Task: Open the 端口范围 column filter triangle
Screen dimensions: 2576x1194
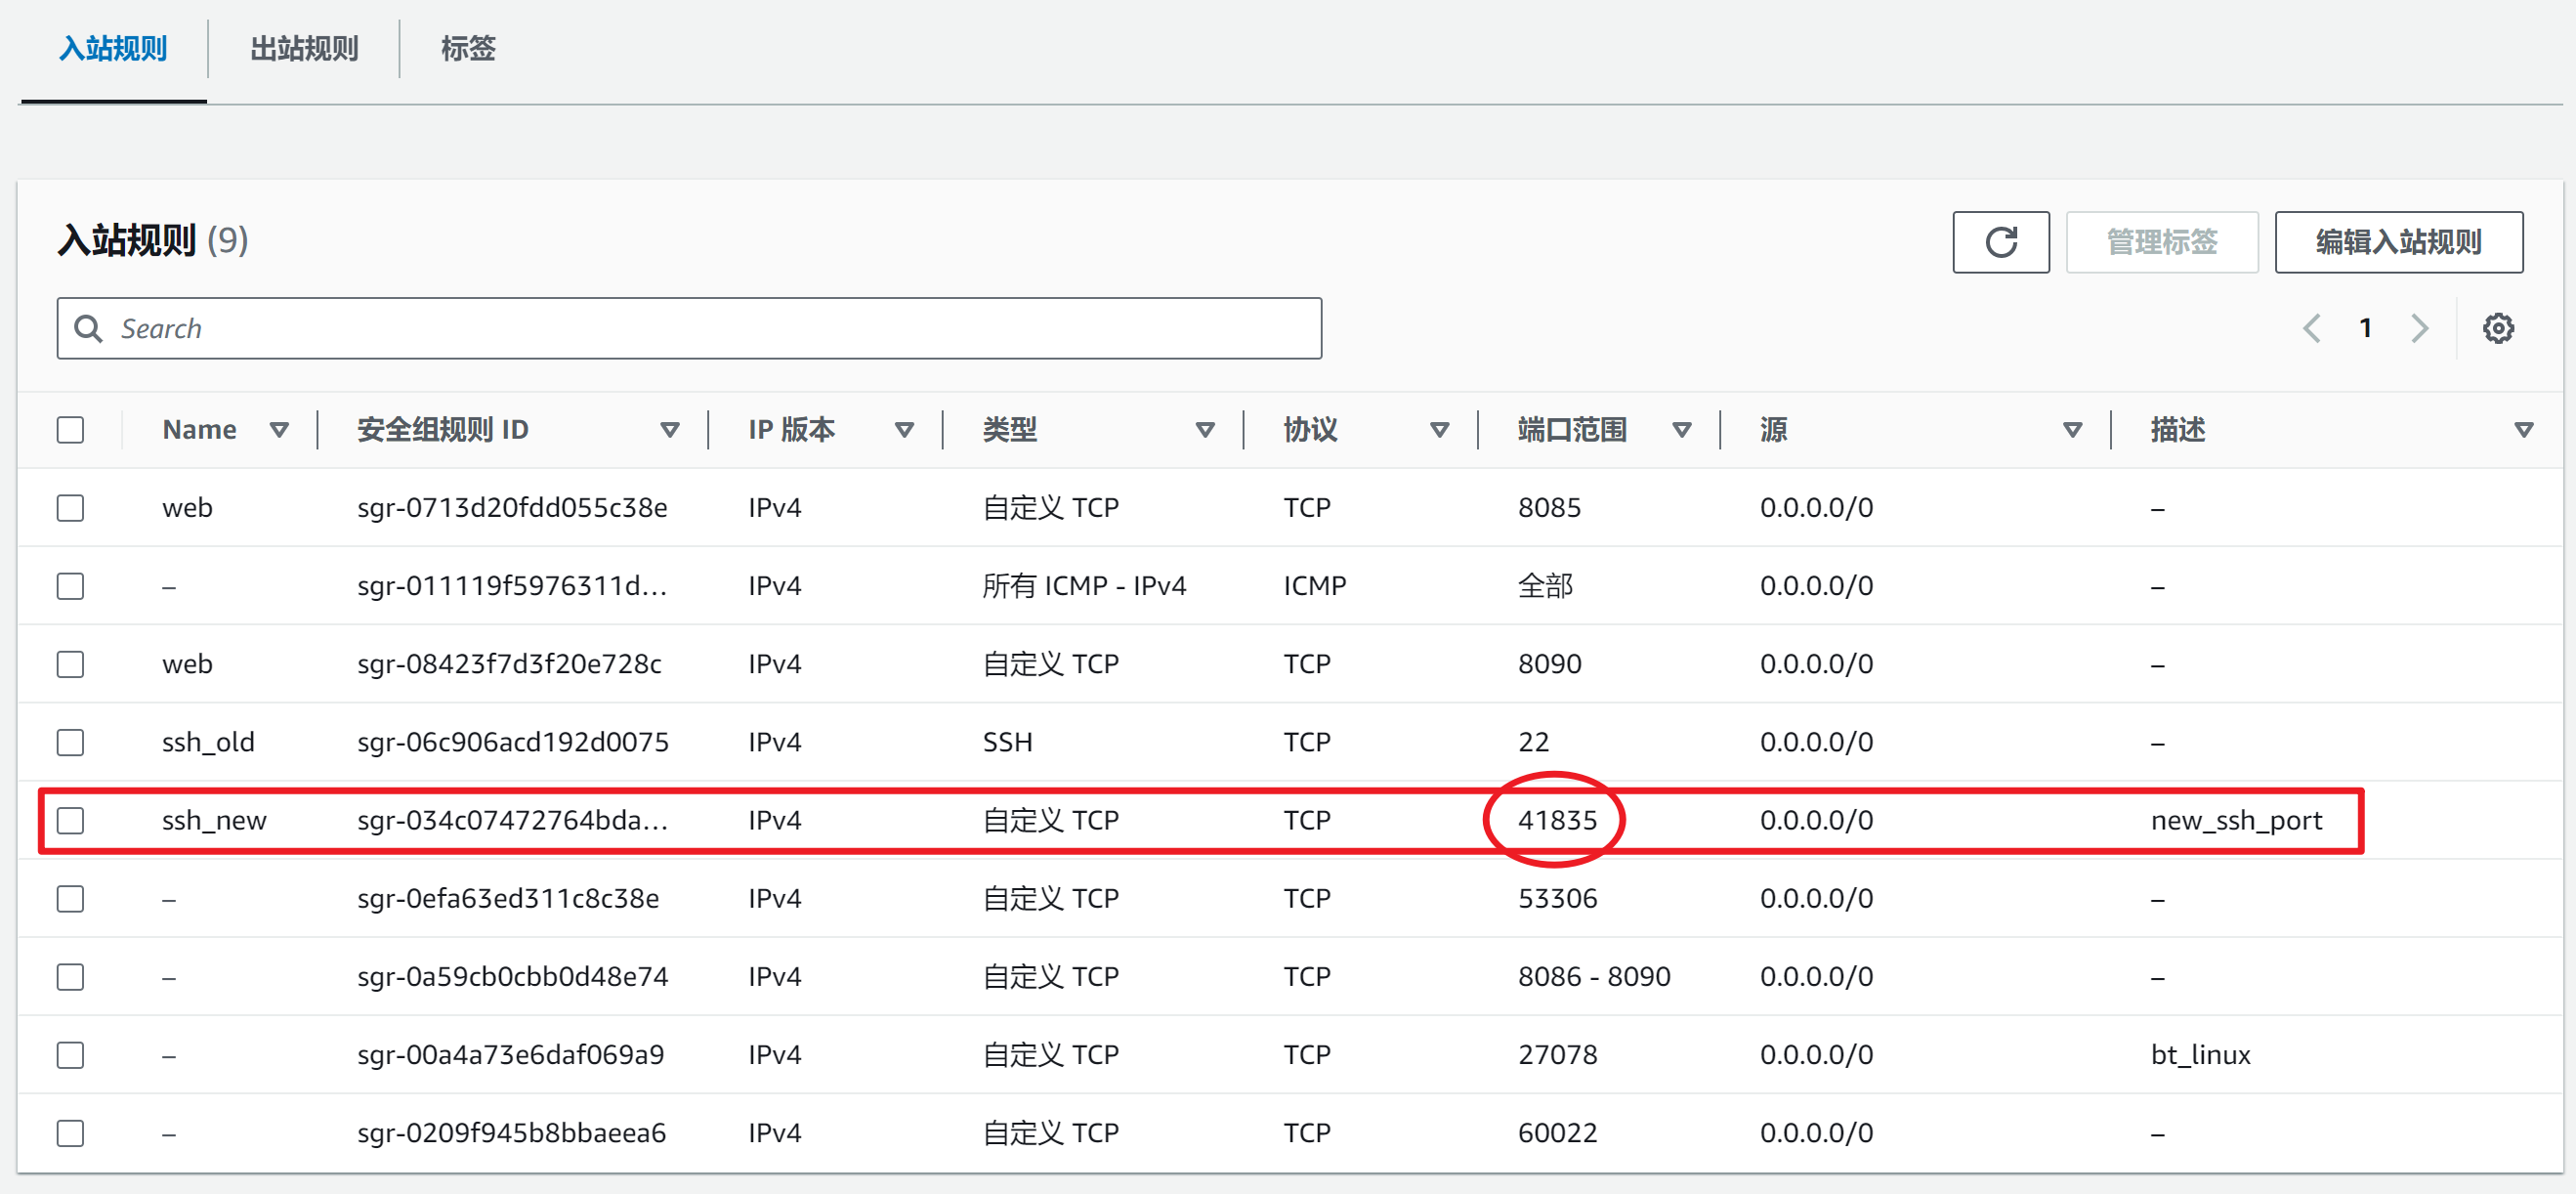Action: (1681, 430)
